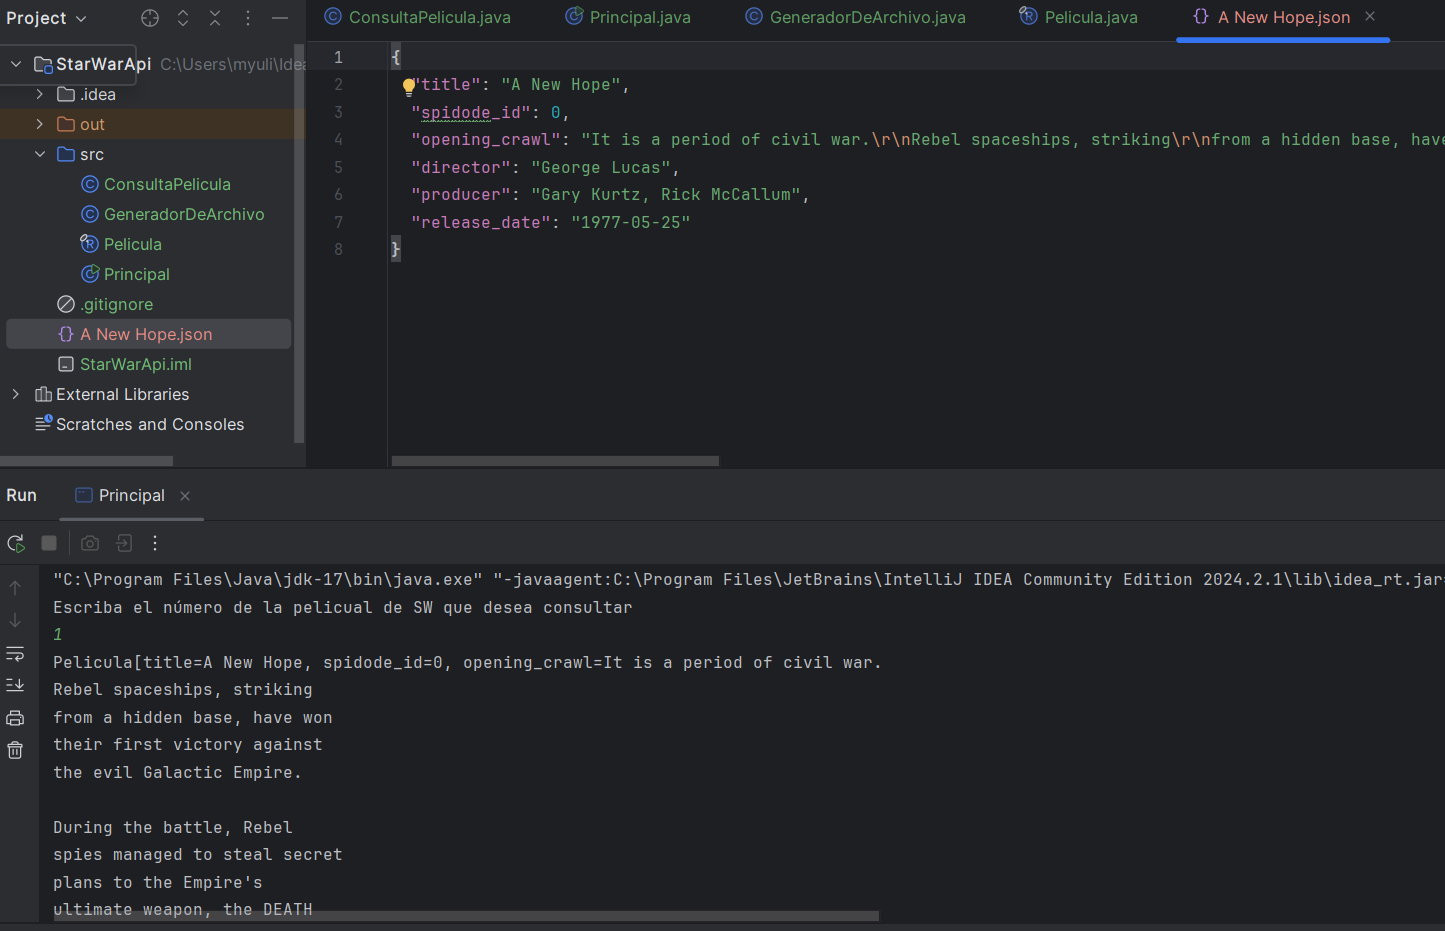Click the Up the stack trace arrow
This screenshot has width=1445, height=931.
(x=15, y=588)
